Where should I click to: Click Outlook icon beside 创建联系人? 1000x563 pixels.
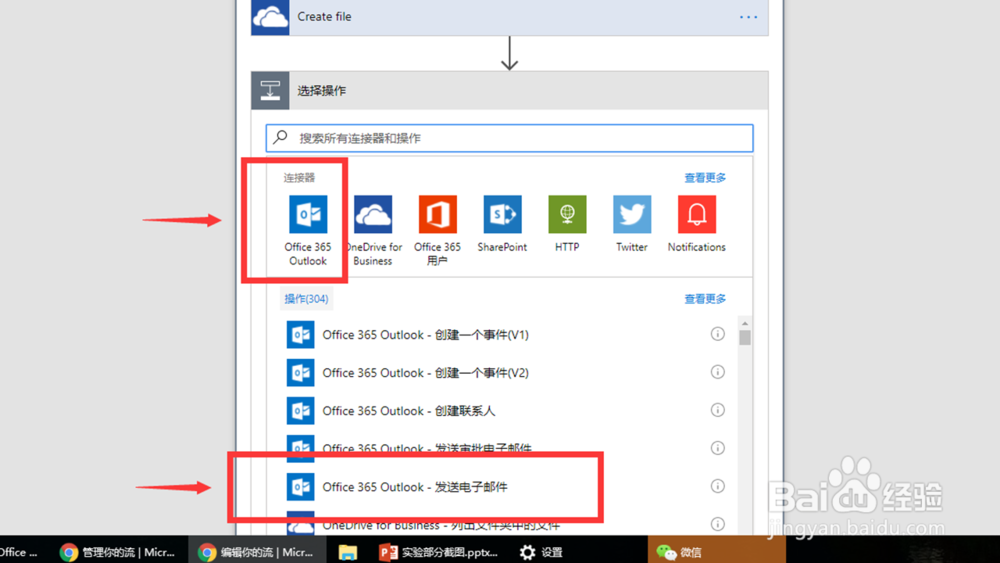click(300, 411)
